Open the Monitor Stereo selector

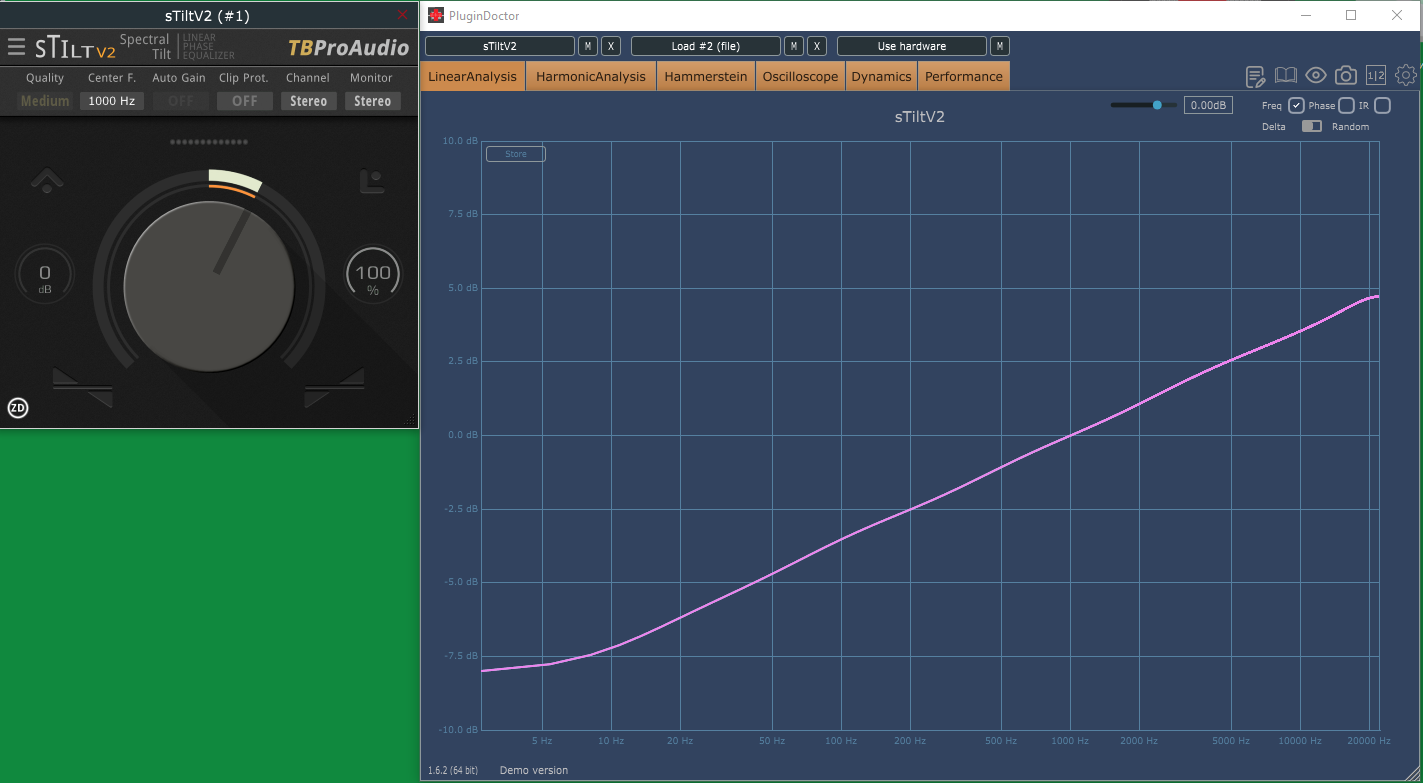[373, 101]
